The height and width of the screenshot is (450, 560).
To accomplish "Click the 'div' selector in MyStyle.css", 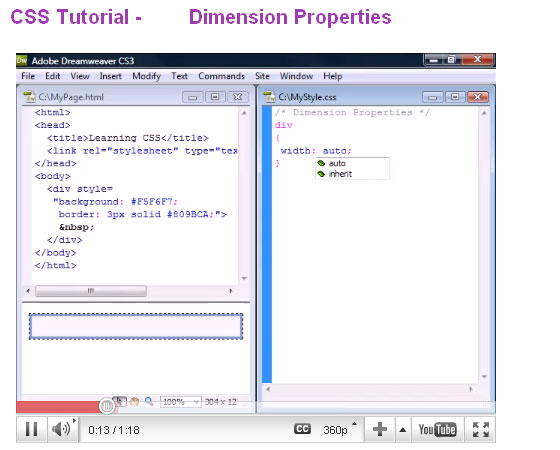I will (x=284, y=125).
